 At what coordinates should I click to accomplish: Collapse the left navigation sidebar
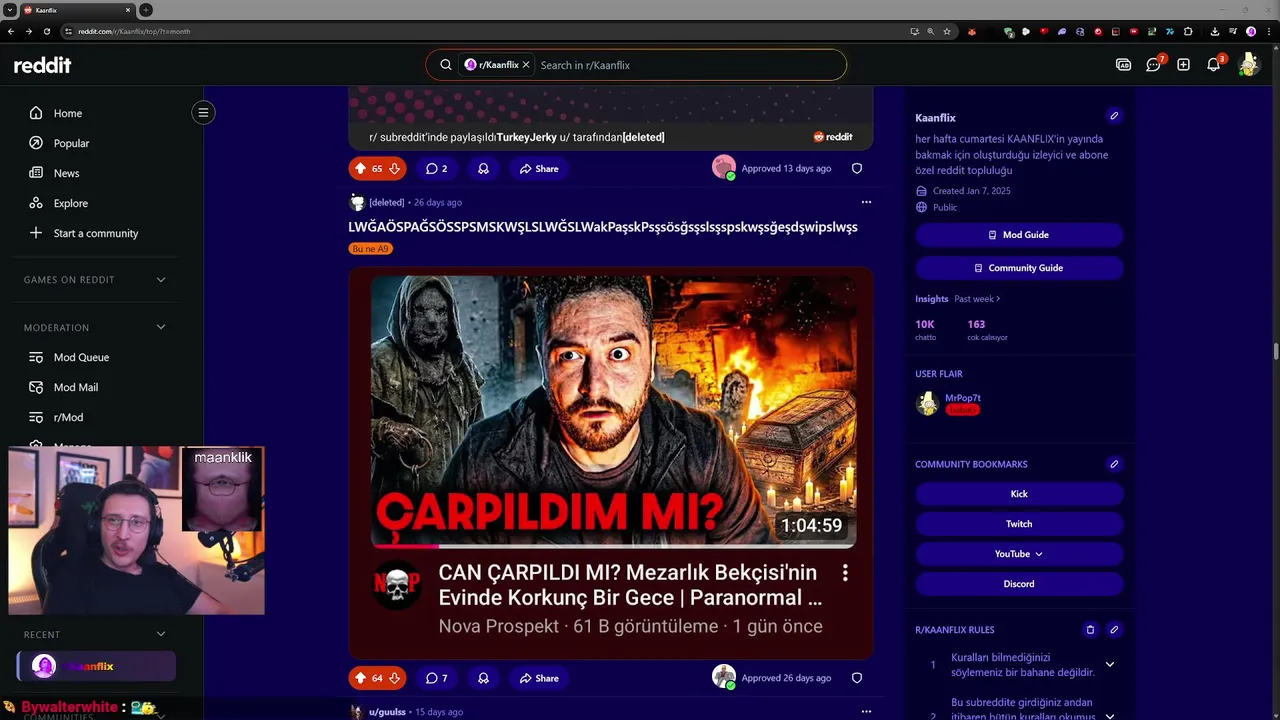click(x=203, y=112)
